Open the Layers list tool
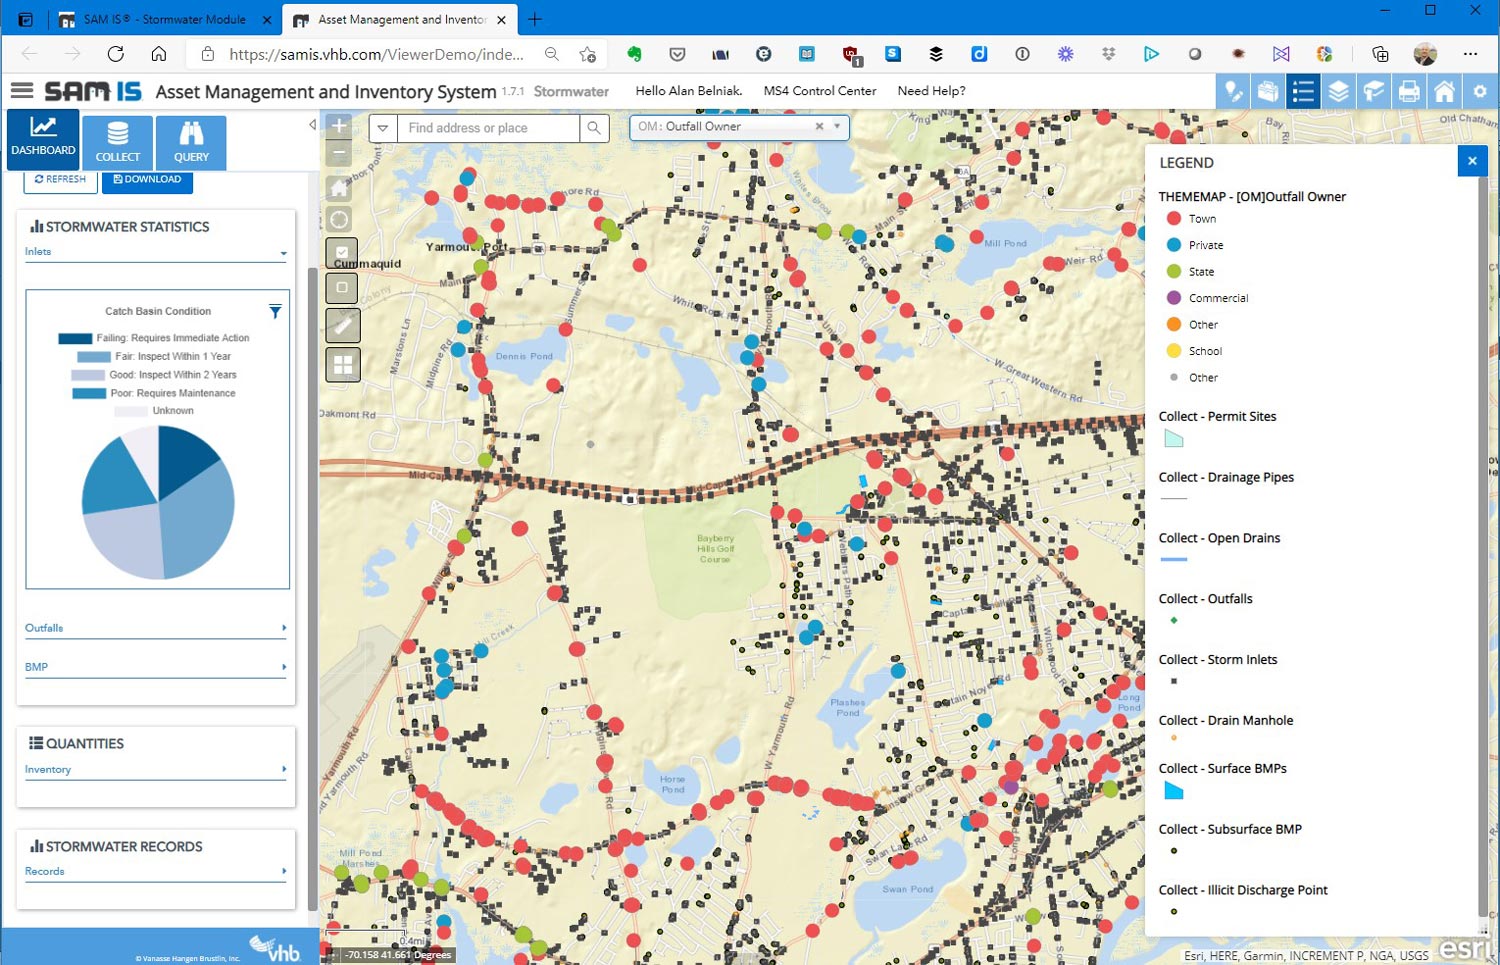1500x965 pixels. pos(1338,92)
